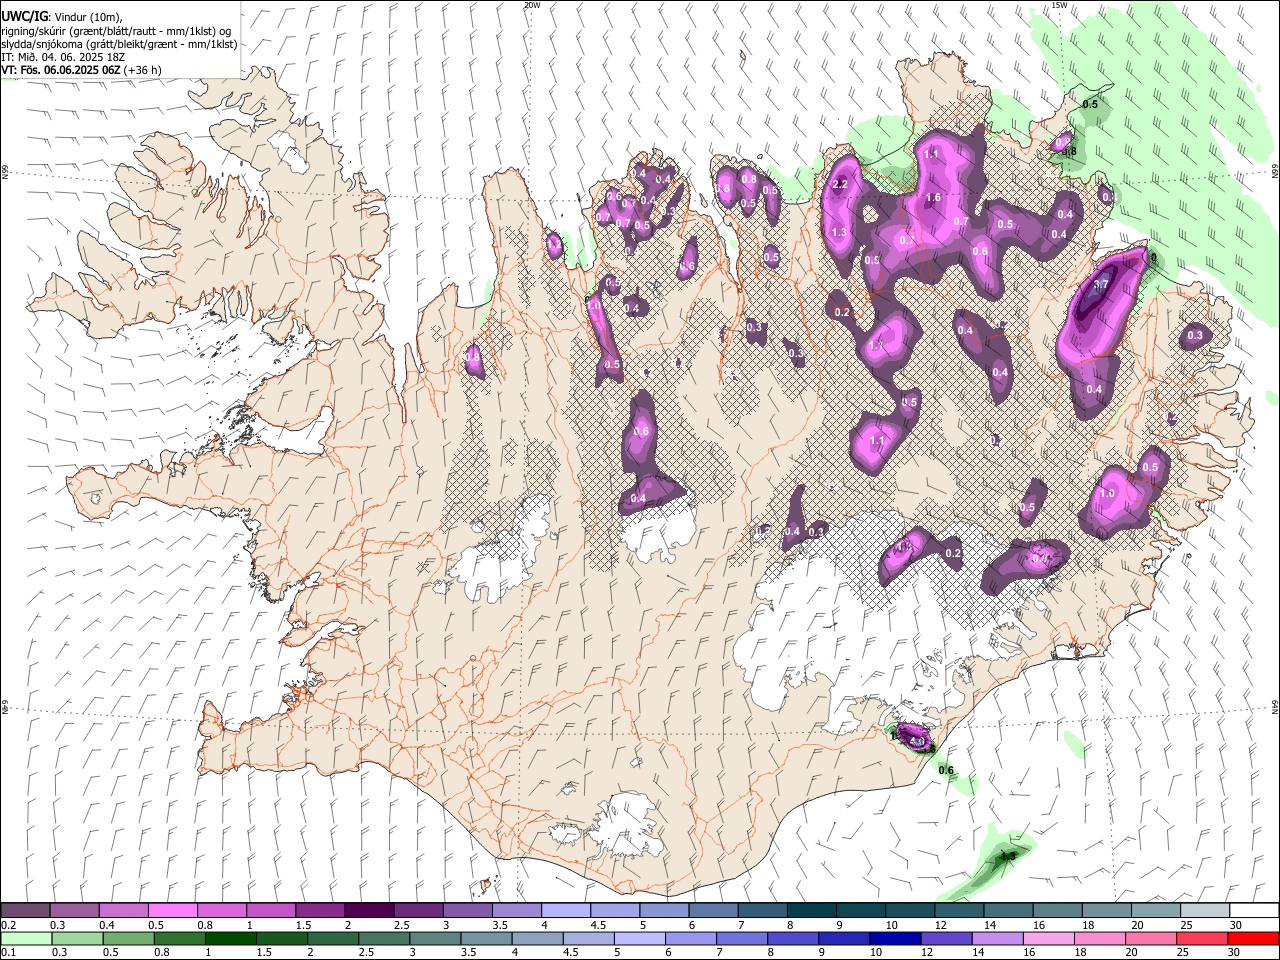
Task: Click the deep blue swatch starting at 10
Action: point(895,939)
